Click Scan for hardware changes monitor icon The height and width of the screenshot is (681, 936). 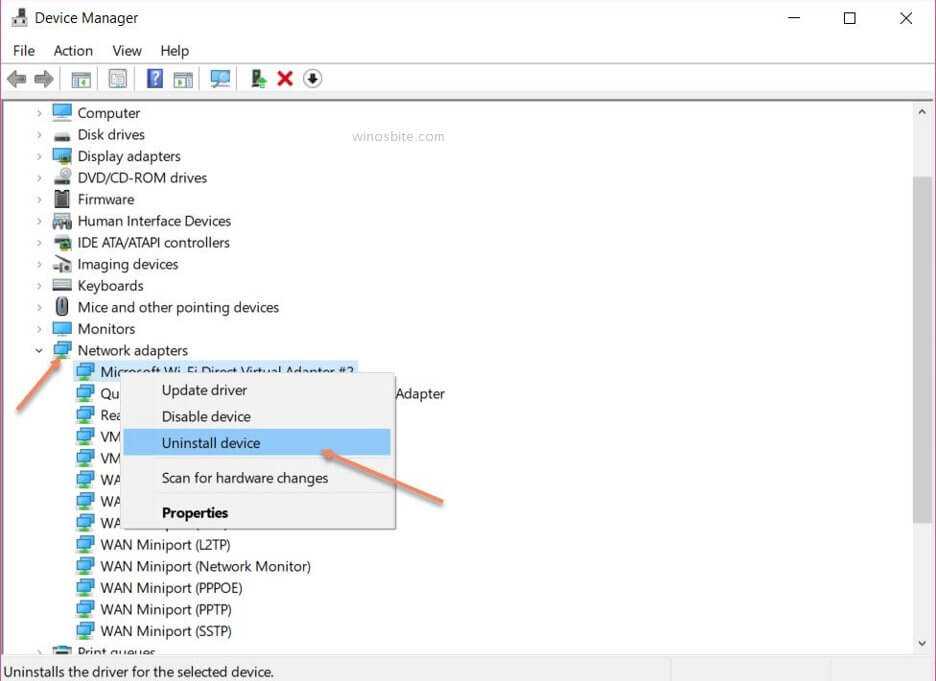[220, 79]
